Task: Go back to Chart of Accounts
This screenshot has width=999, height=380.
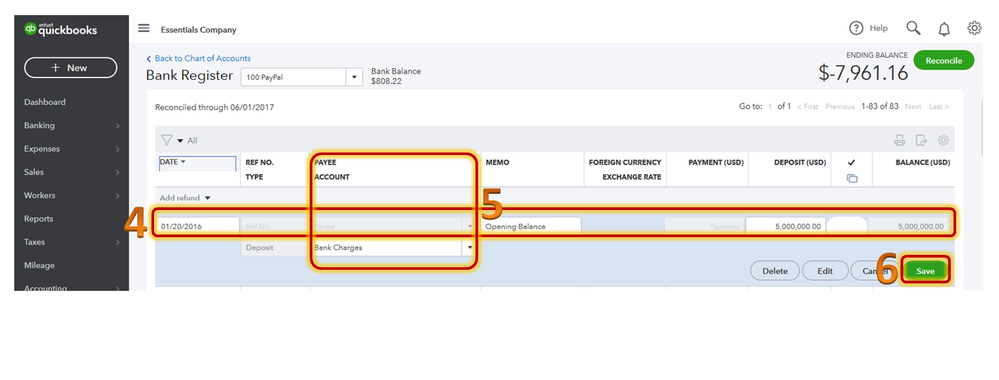Action: pyautogui.click(x=198, y=58)
